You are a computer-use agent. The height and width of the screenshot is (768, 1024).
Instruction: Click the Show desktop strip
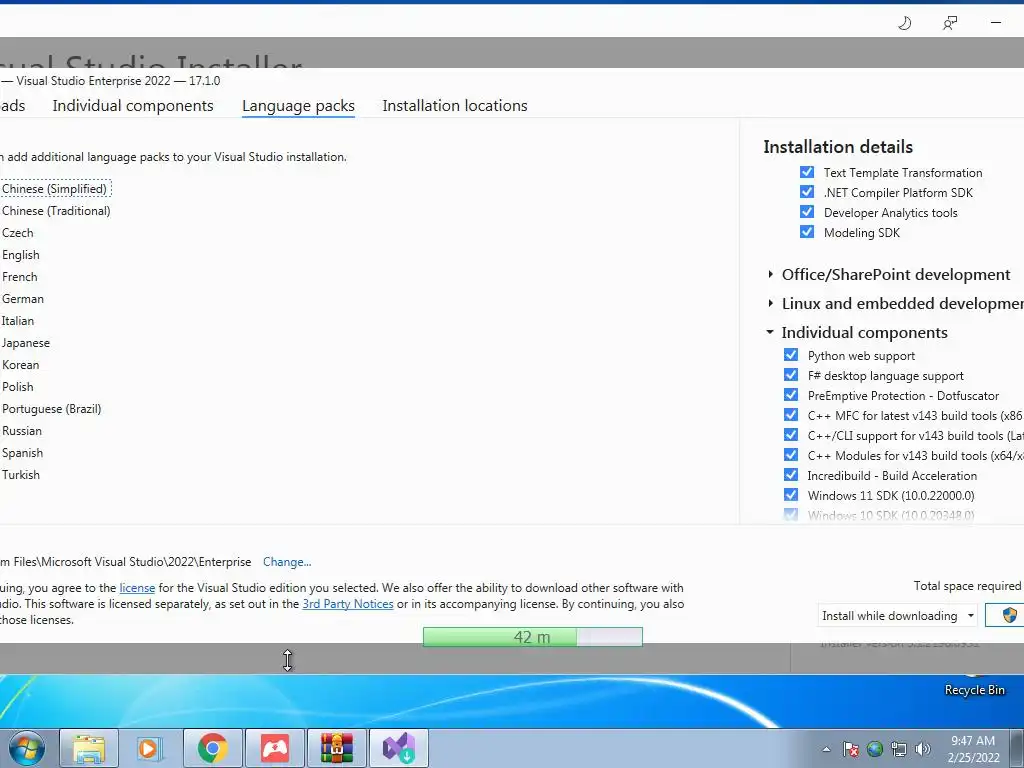tap(1017, 748)
